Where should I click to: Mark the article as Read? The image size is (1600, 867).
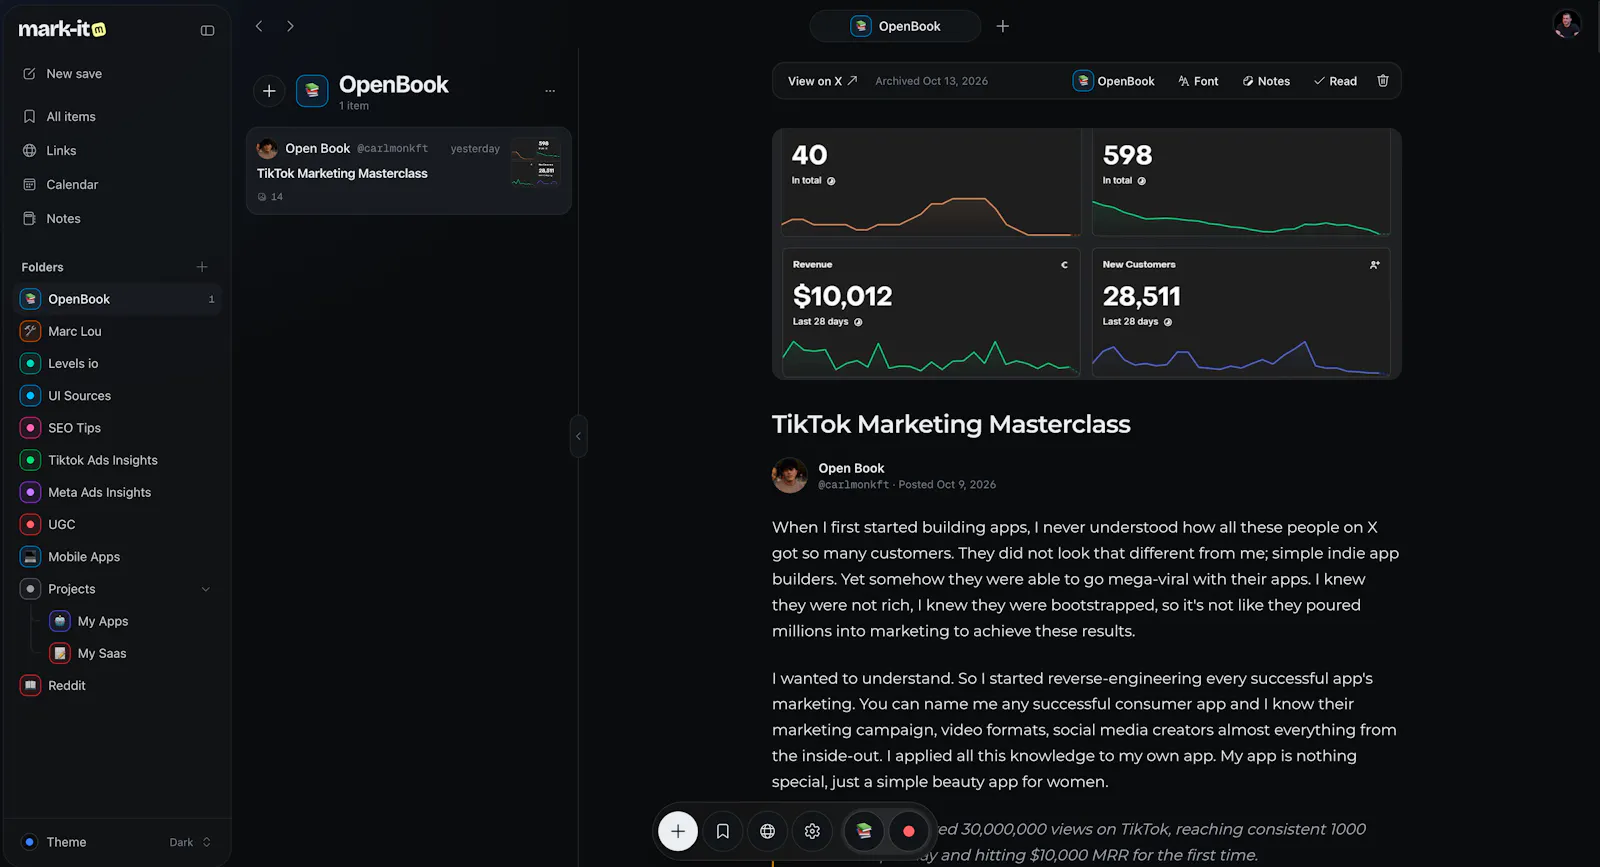(x=1335, y=81)
